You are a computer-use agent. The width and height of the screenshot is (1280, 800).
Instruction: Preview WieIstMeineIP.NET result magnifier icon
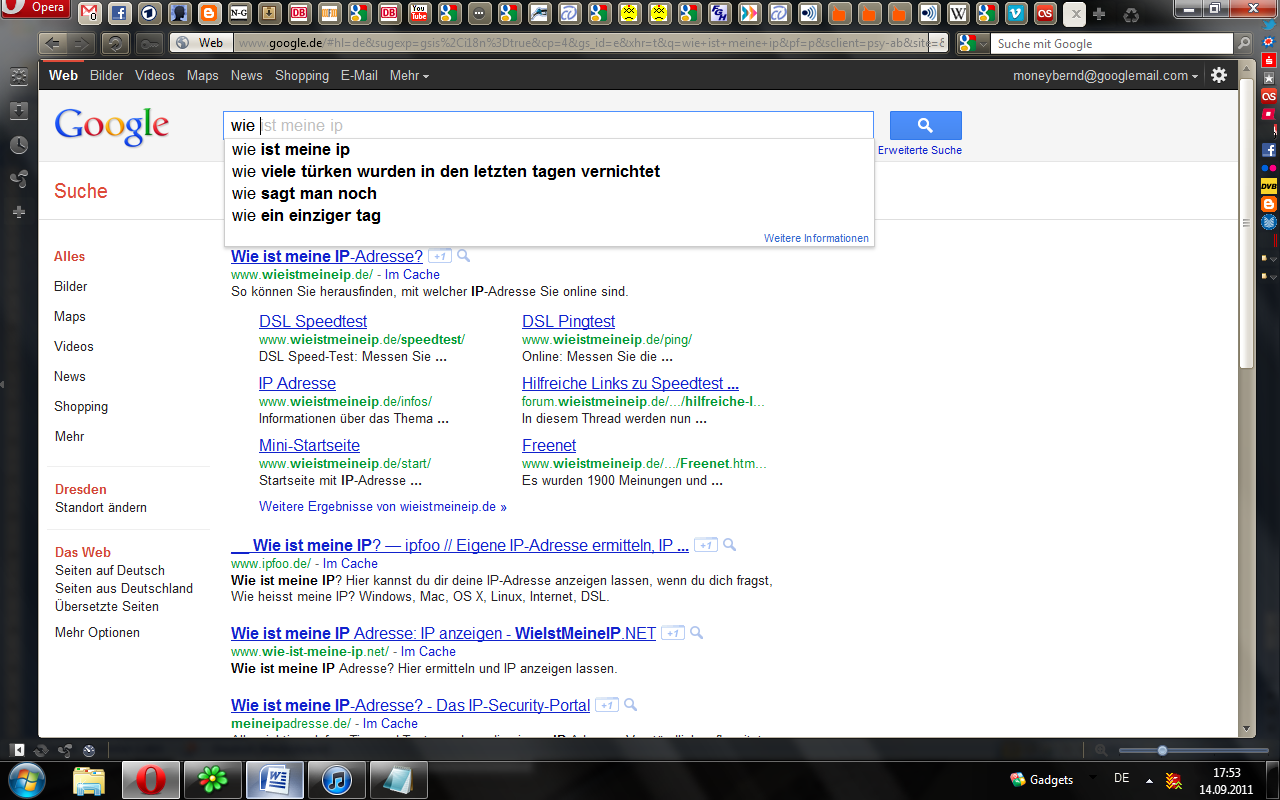696,632
